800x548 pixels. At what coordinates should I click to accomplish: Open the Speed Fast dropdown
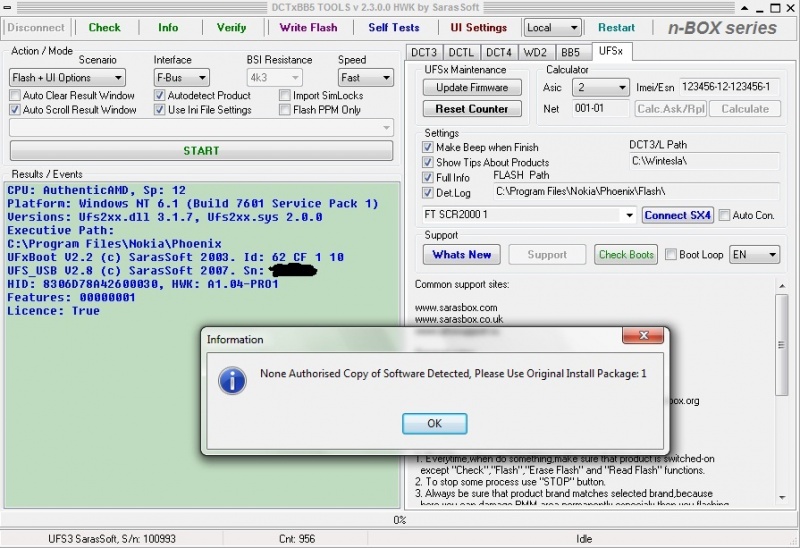(365, 78)
